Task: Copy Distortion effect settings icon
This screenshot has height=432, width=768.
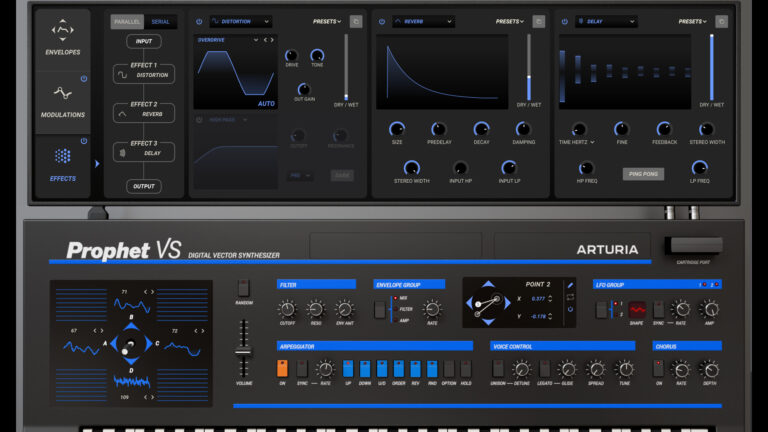Action: coord(356,22)
